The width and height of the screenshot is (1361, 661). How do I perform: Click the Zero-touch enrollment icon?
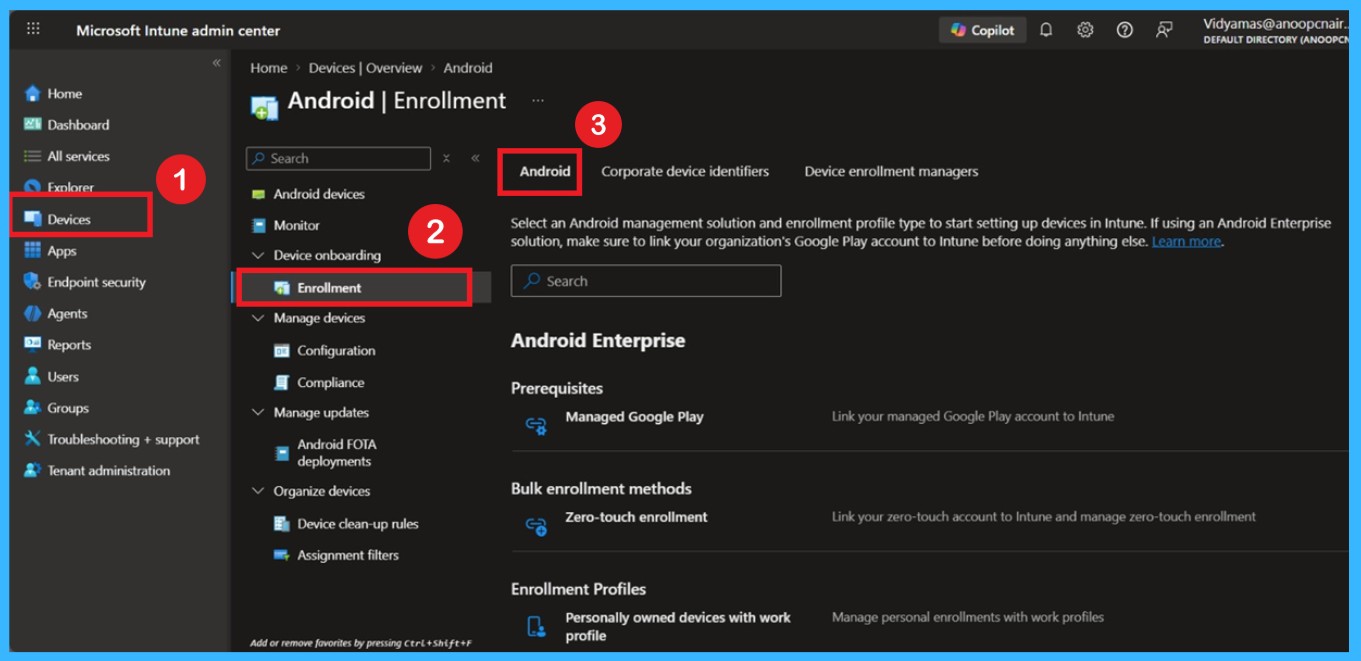[x=536, y=525]
